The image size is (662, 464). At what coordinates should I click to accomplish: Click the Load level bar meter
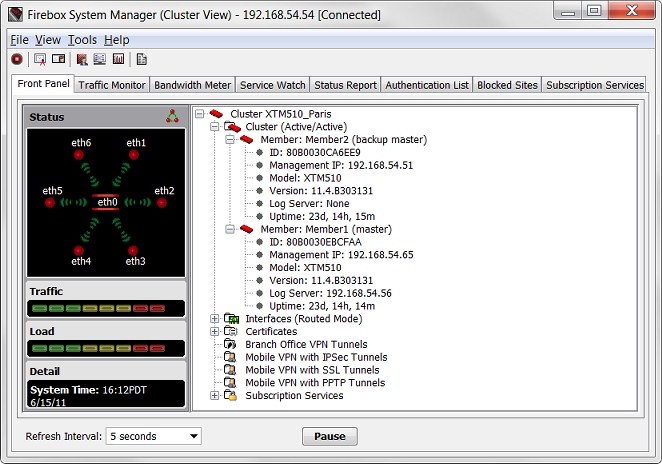(106, 348)
